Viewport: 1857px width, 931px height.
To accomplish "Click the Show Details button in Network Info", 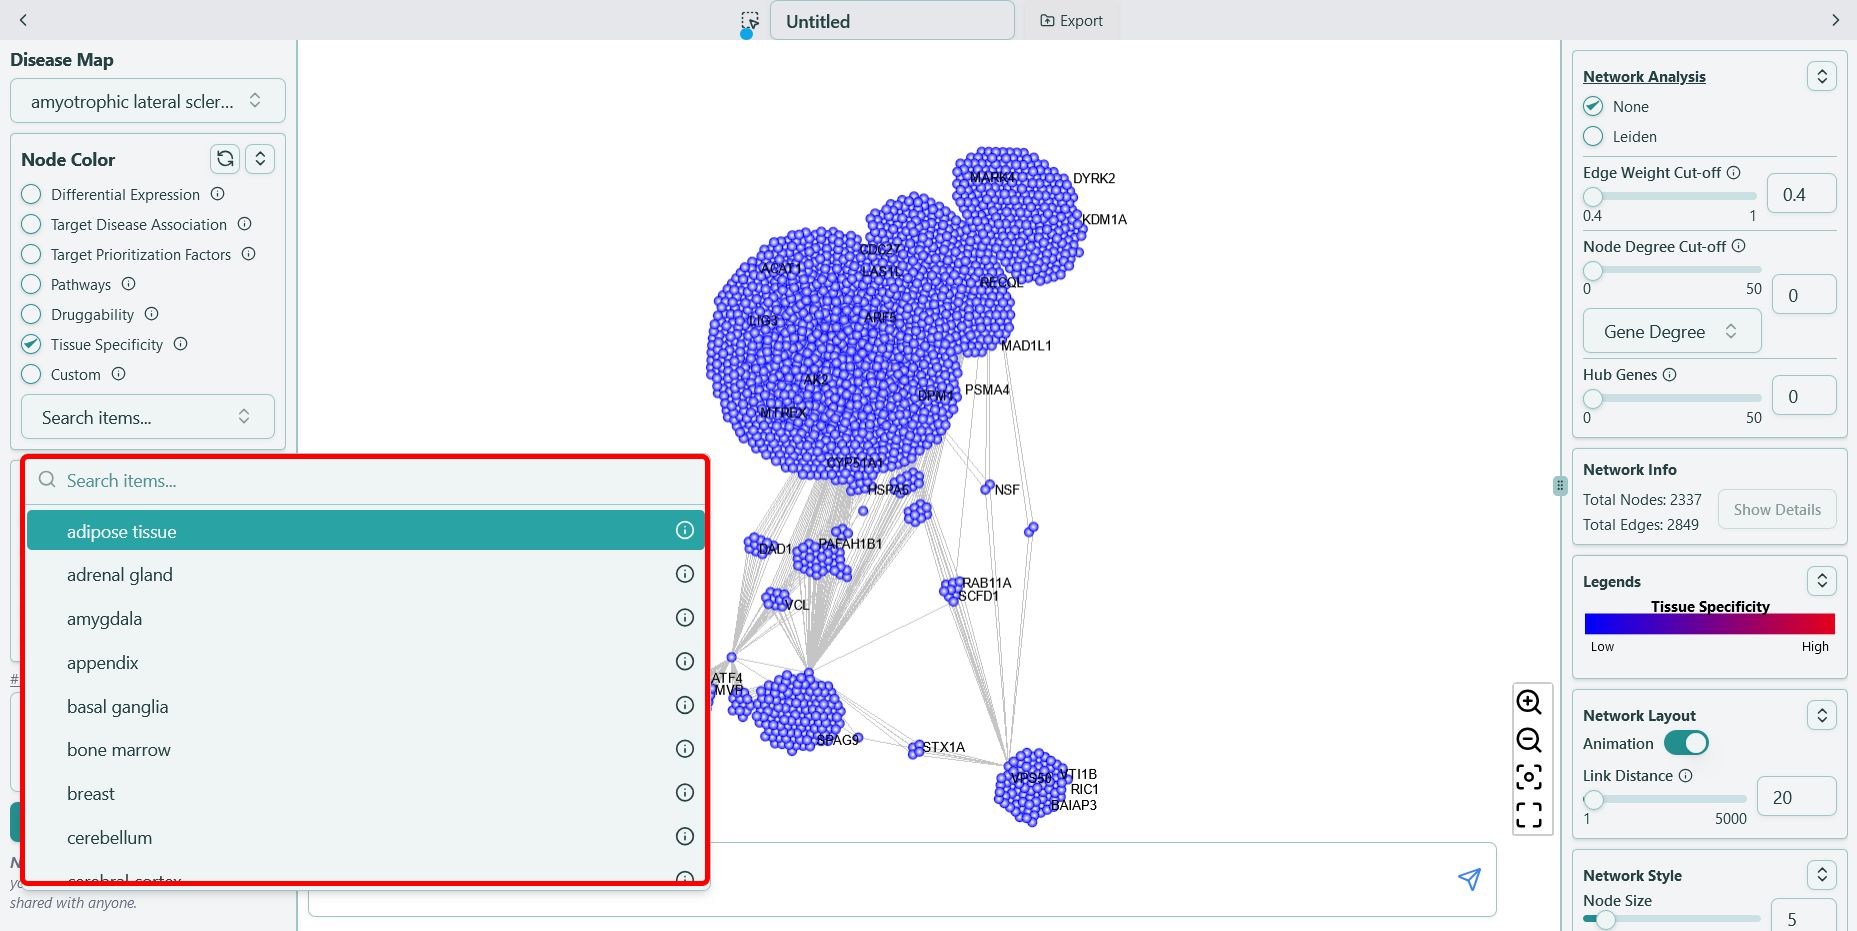I will 1776,509.
